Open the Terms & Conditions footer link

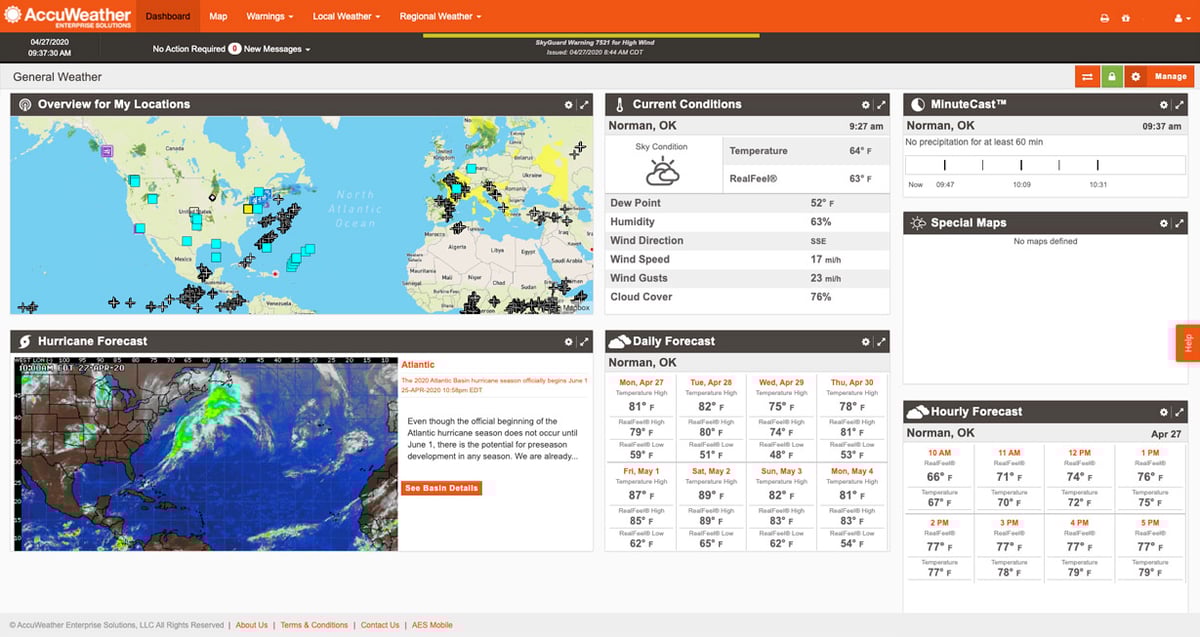click(x=314, y=625)
